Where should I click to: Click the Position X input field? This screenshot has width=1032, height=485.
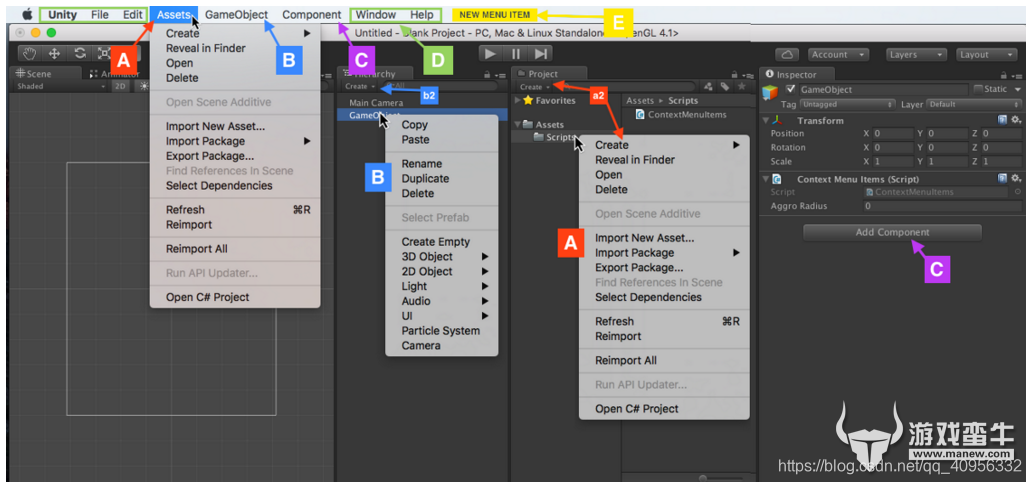pos(893,134)
